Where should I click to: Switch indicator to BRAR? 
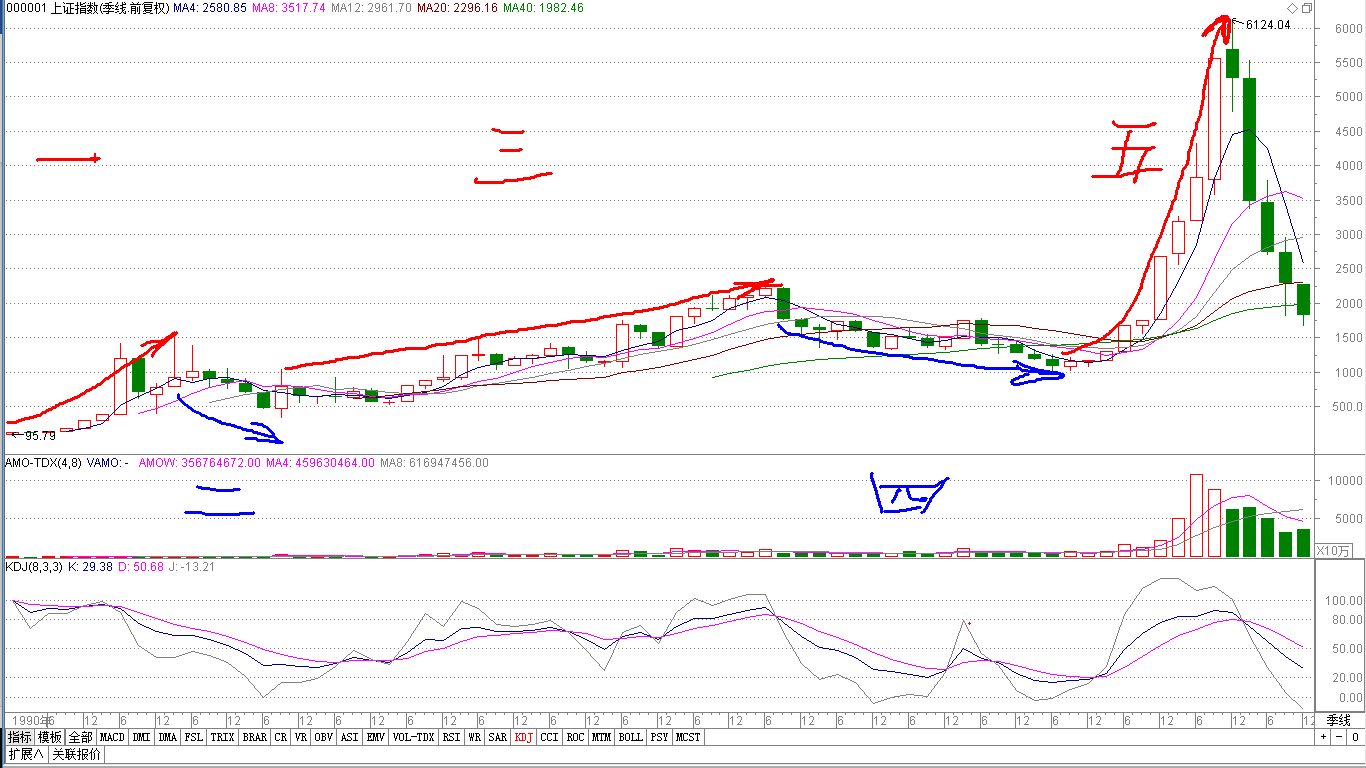[255, 737]
